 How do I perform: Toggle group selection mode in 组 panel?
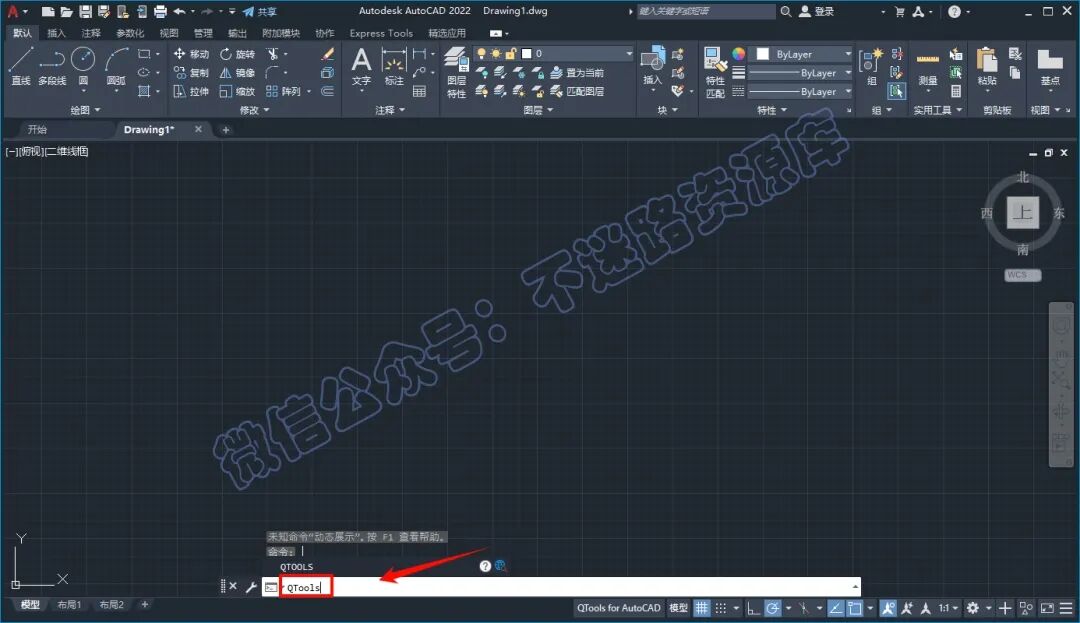pyautogui.click(x=896, y=91)
